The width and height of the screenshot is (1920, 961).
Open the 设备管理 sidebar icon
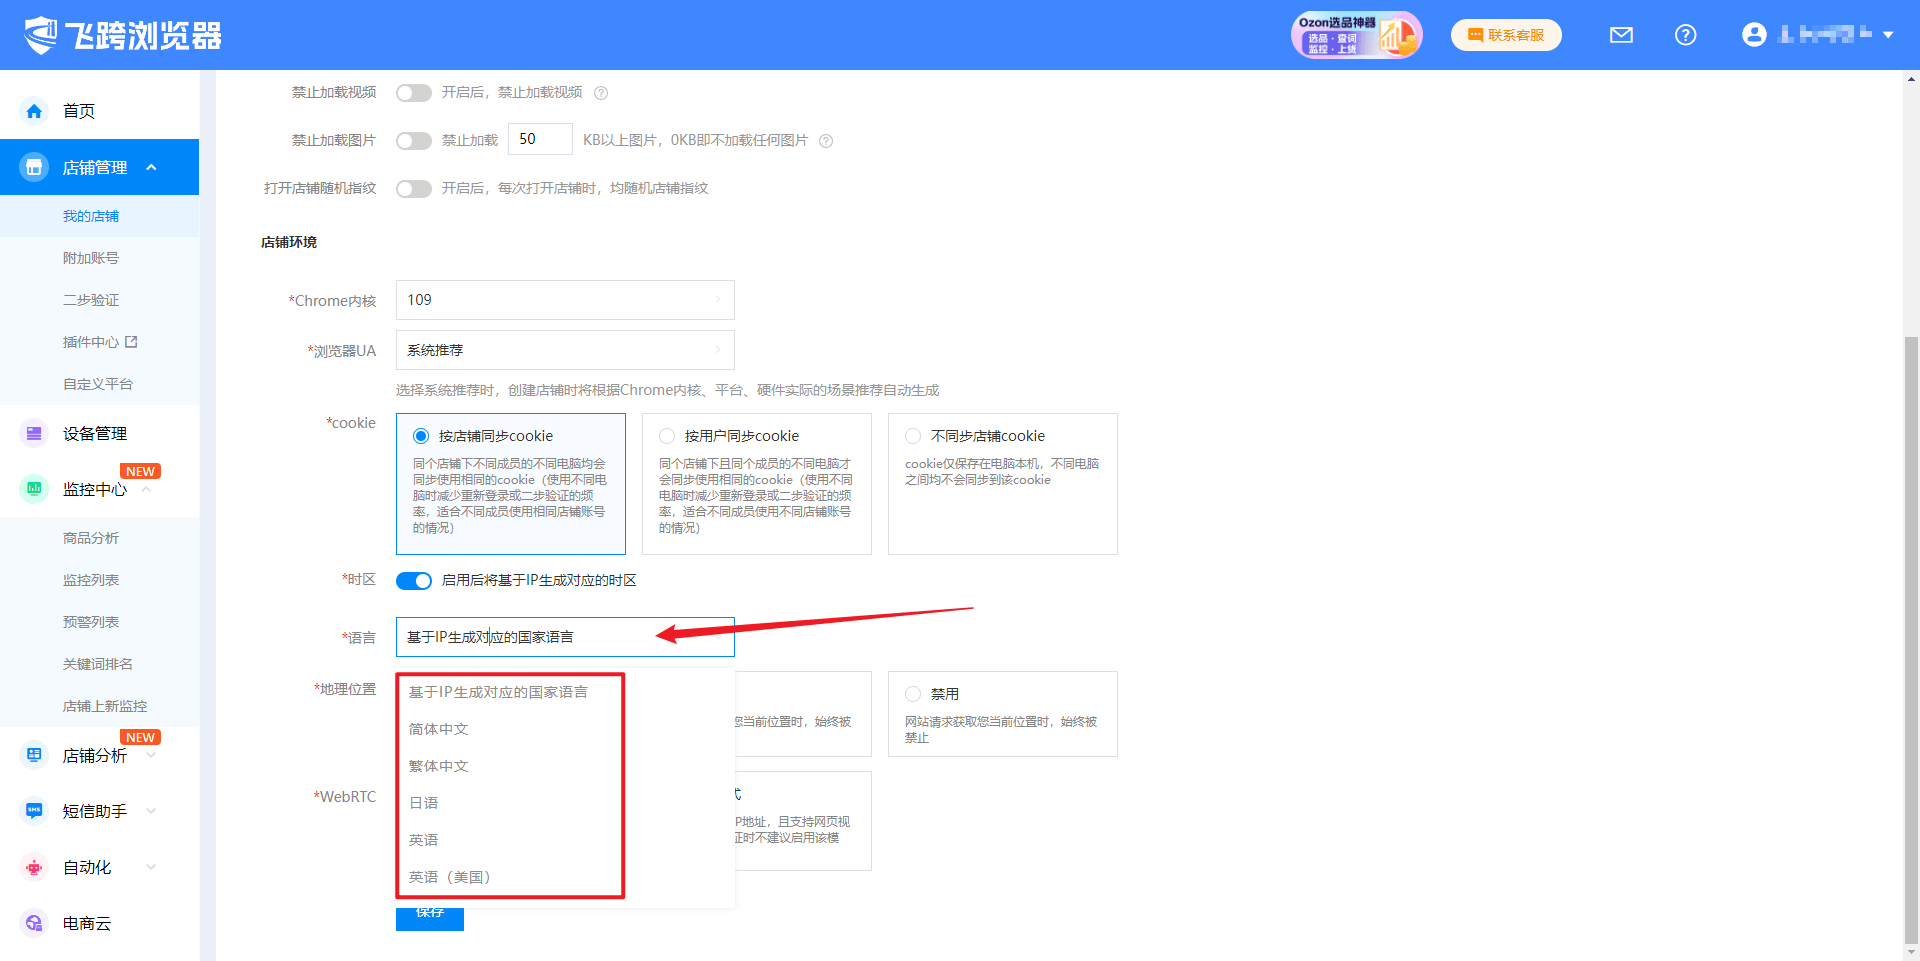(34, 433)
